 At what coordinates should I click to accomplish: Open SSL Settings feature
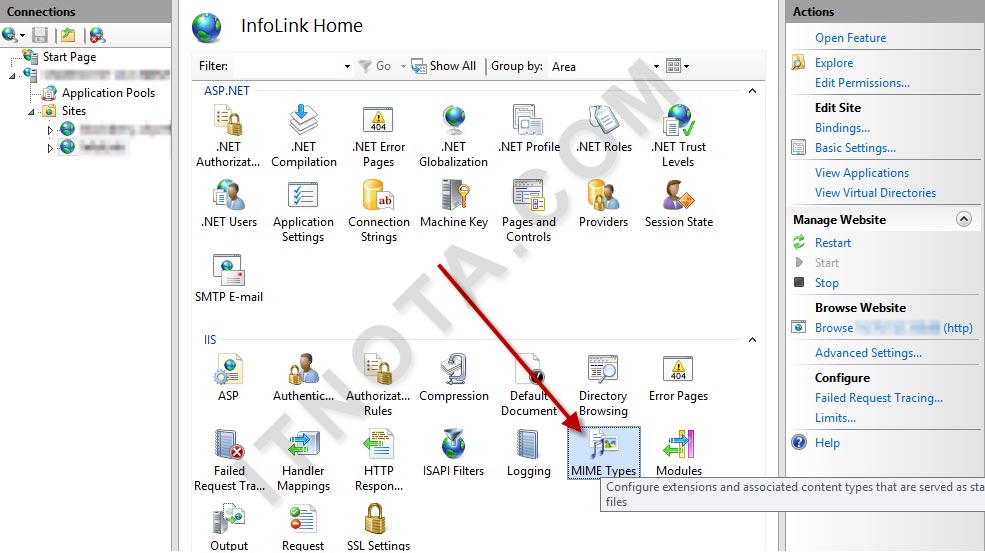click(378, 527)
